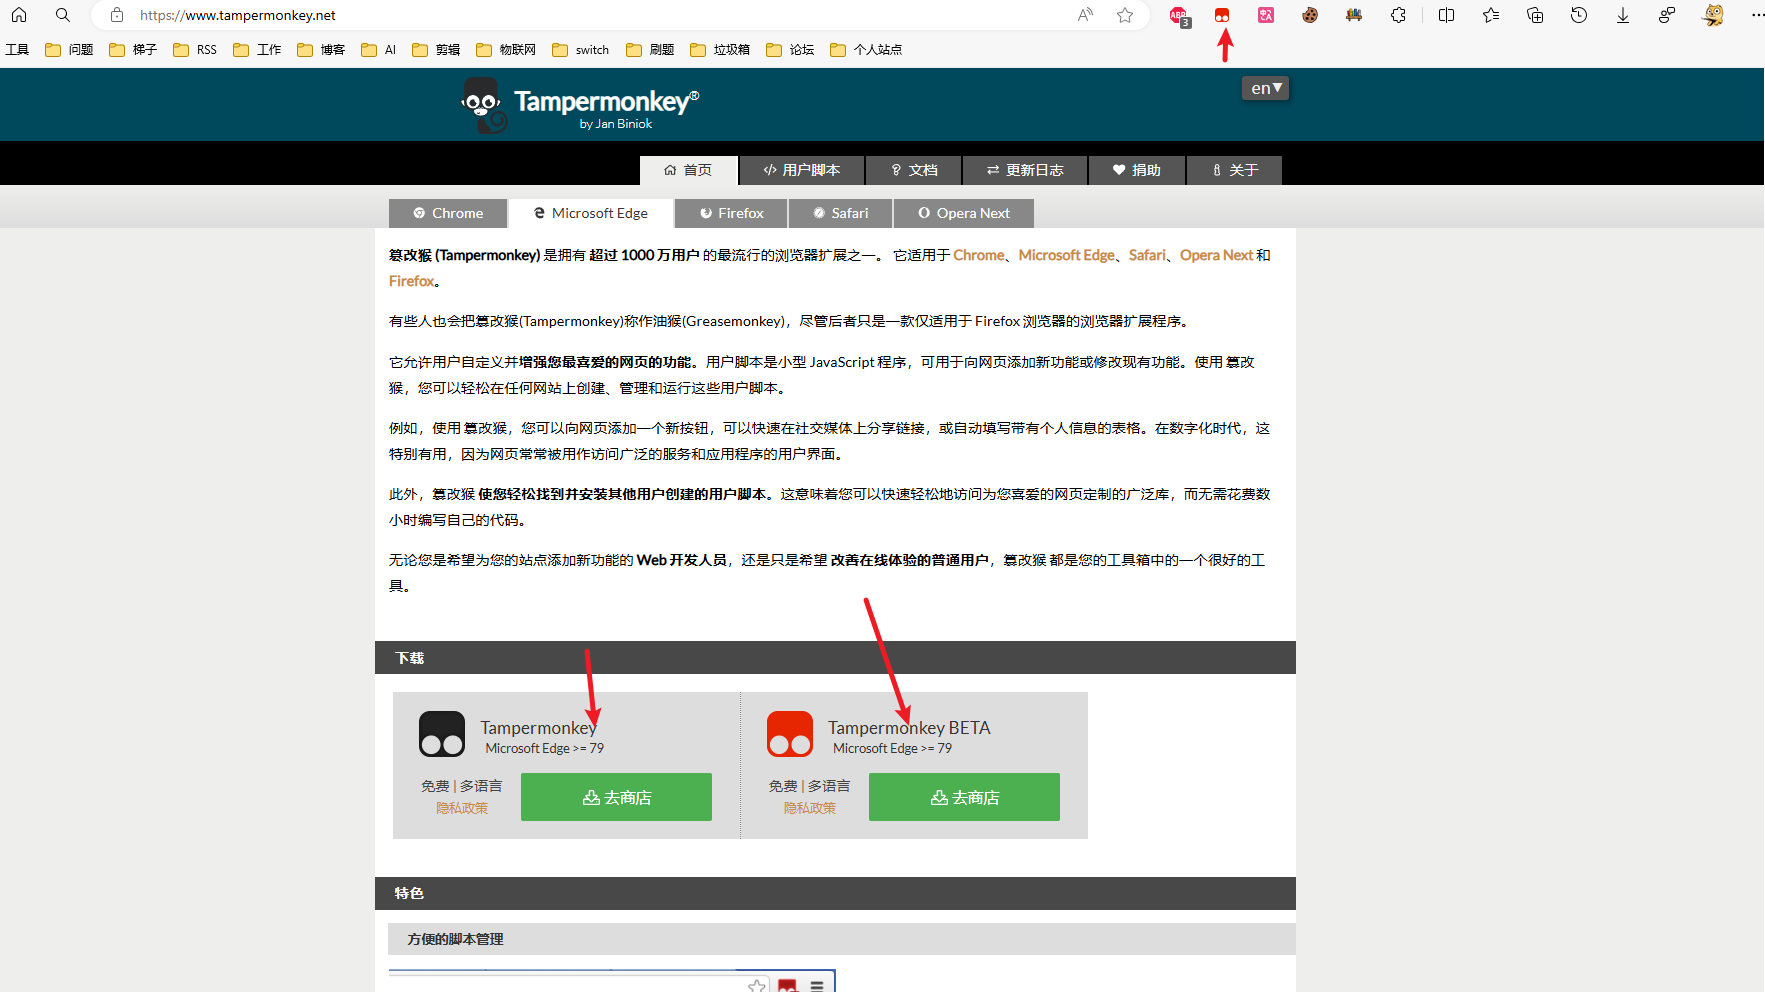The height and width of the screenshot is (992, 1765).
Task: Click the address bar URL field
Action: 600,15
